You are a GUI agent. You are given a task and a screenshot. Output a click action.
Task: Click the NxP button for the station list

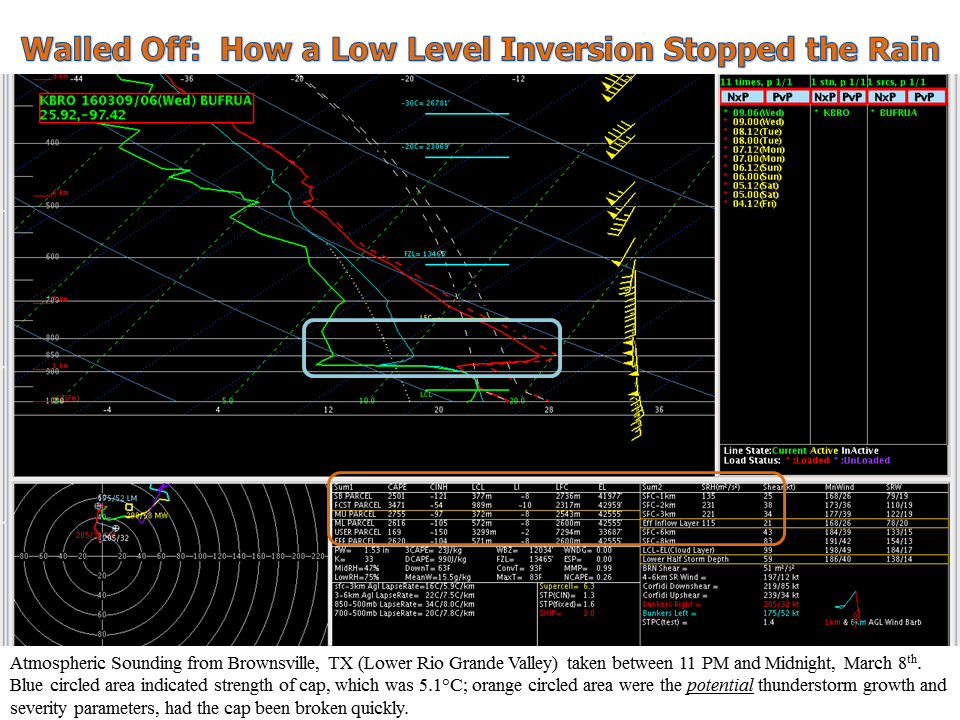(825, 97)
